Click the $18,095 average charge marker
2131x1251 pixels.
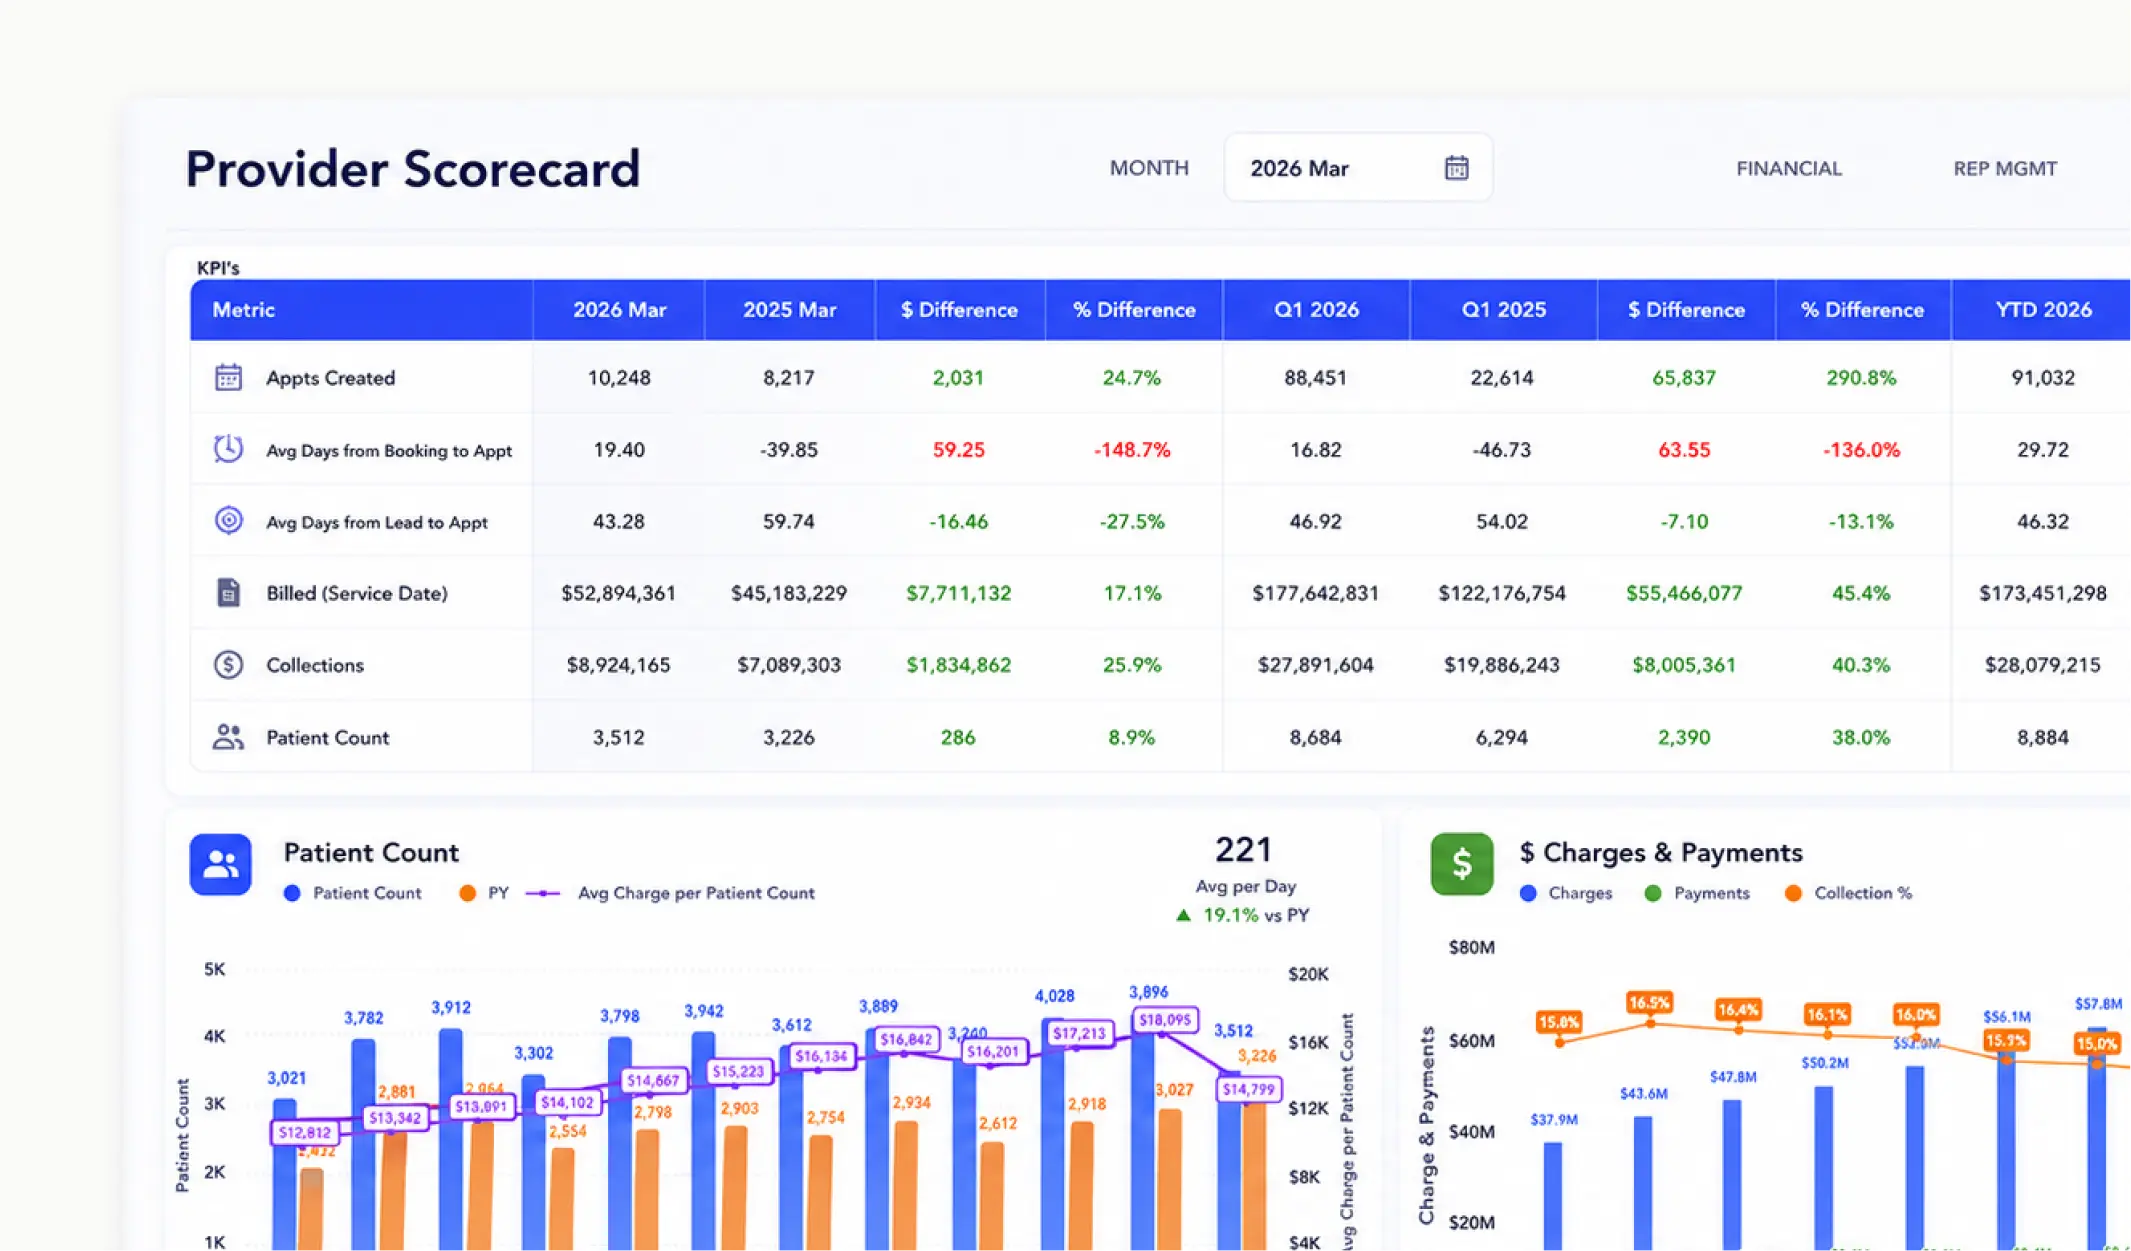tap(1165, 1020)
